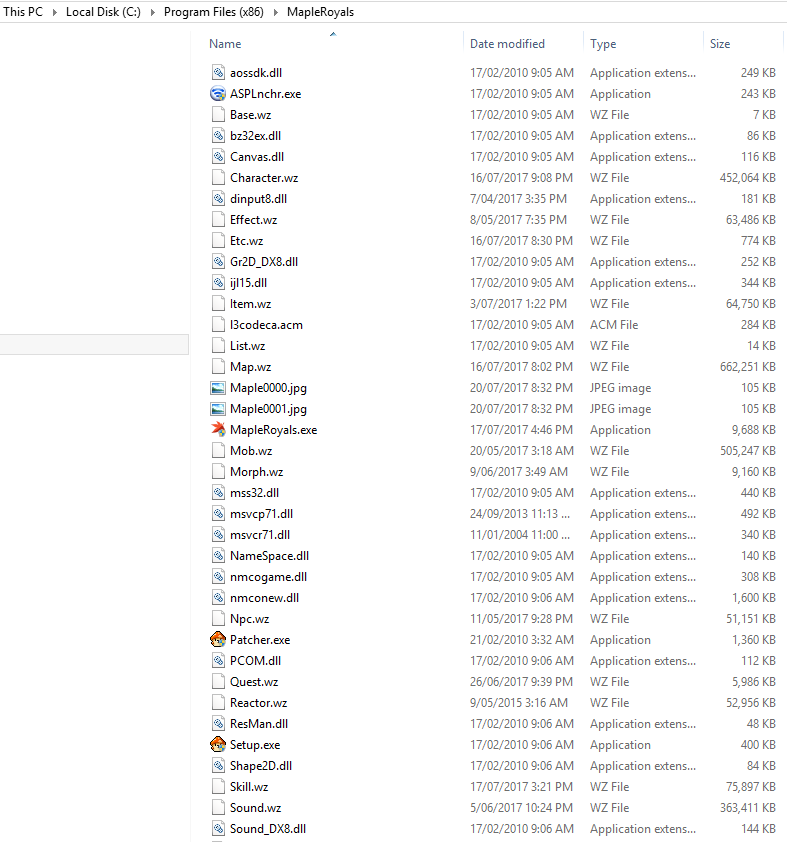Sort files by Name column header
This screenshot has height=842, width=787.
point(225,44)
